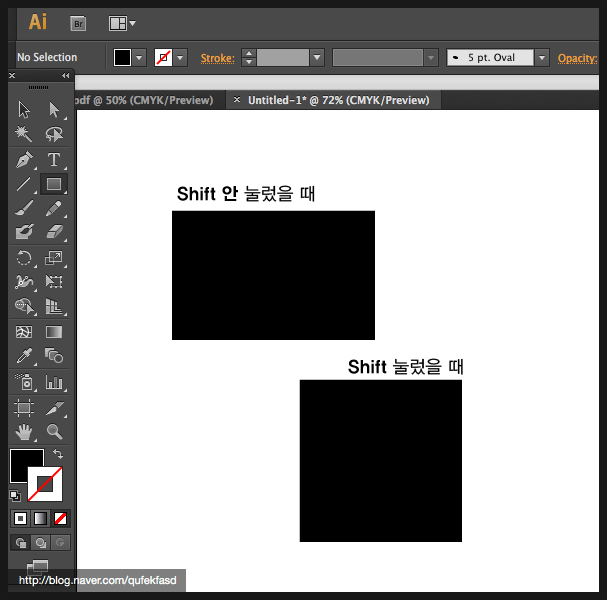
Task: Step the stroke weight up or down
Action: click(x=249, y=58)
